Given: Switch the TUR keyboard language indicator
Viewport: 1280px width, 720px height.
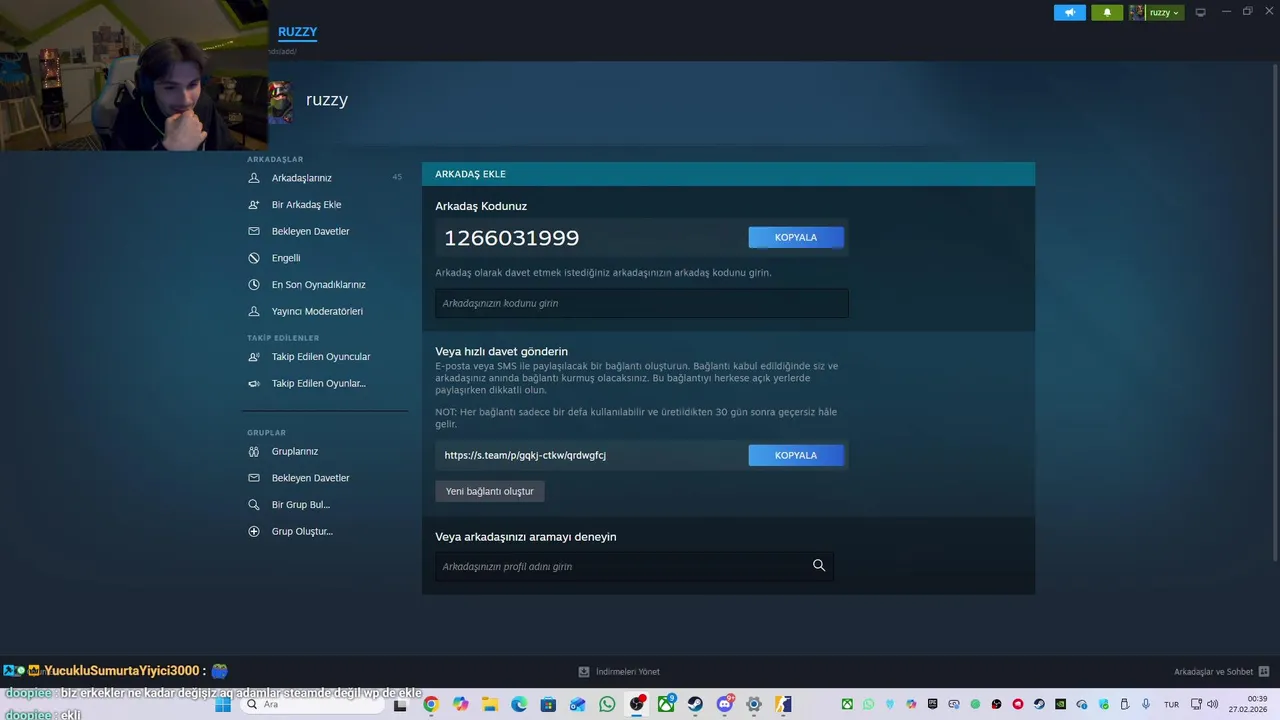Looking at the screenshot, I should click(1171, 705).
